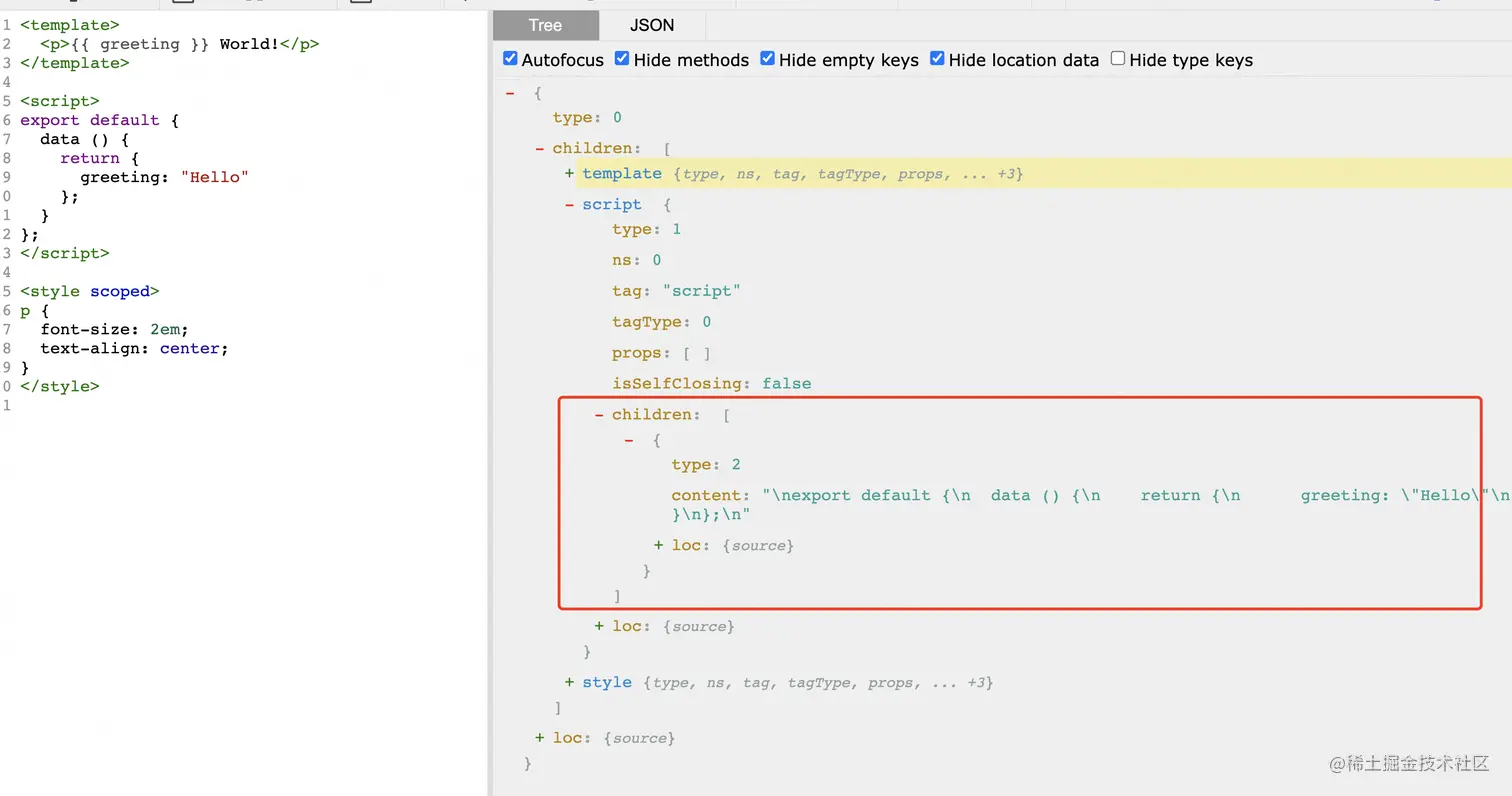This screenshot has height=796, width=1512.
Task: Expand the root loc entry
Action: click(x=540, y=738)
